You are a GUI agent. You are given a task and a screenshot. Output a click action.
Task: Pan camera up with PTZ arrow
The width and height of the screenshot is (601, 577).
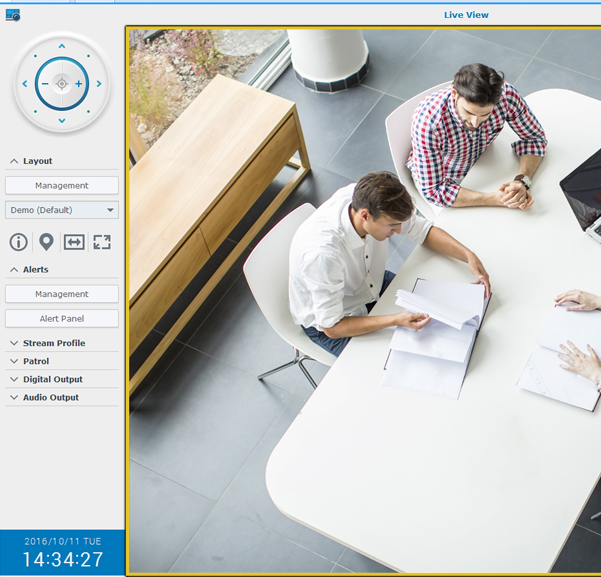62,46
